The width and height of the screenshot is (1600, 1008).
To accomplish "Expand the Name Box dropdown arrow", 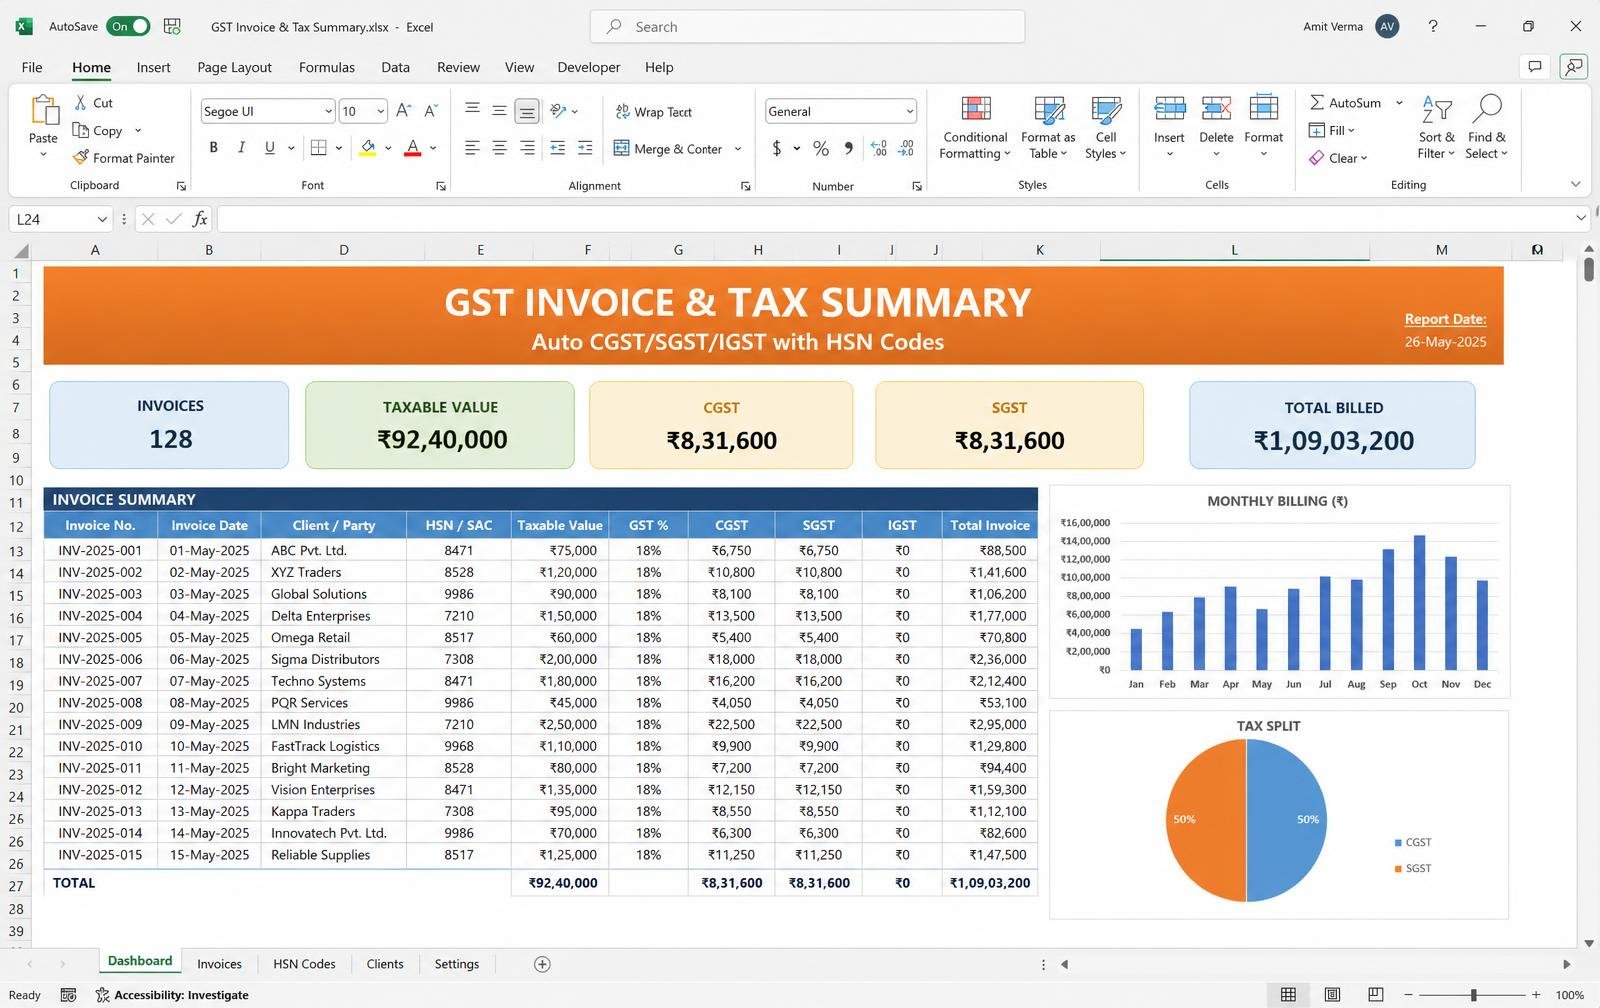I will coord(102,219).
